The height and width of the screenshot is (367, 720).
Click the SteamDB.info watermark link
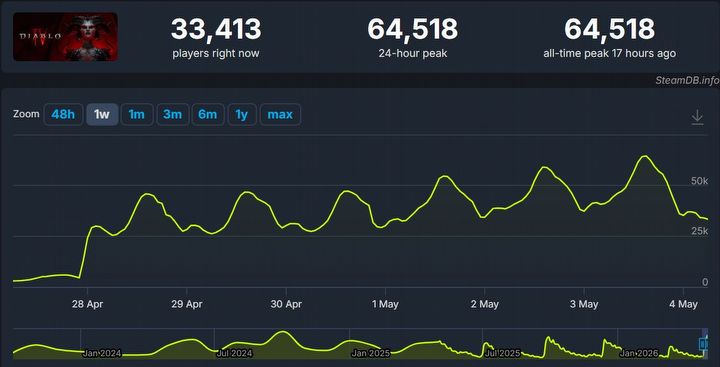(x=687, y=81)
